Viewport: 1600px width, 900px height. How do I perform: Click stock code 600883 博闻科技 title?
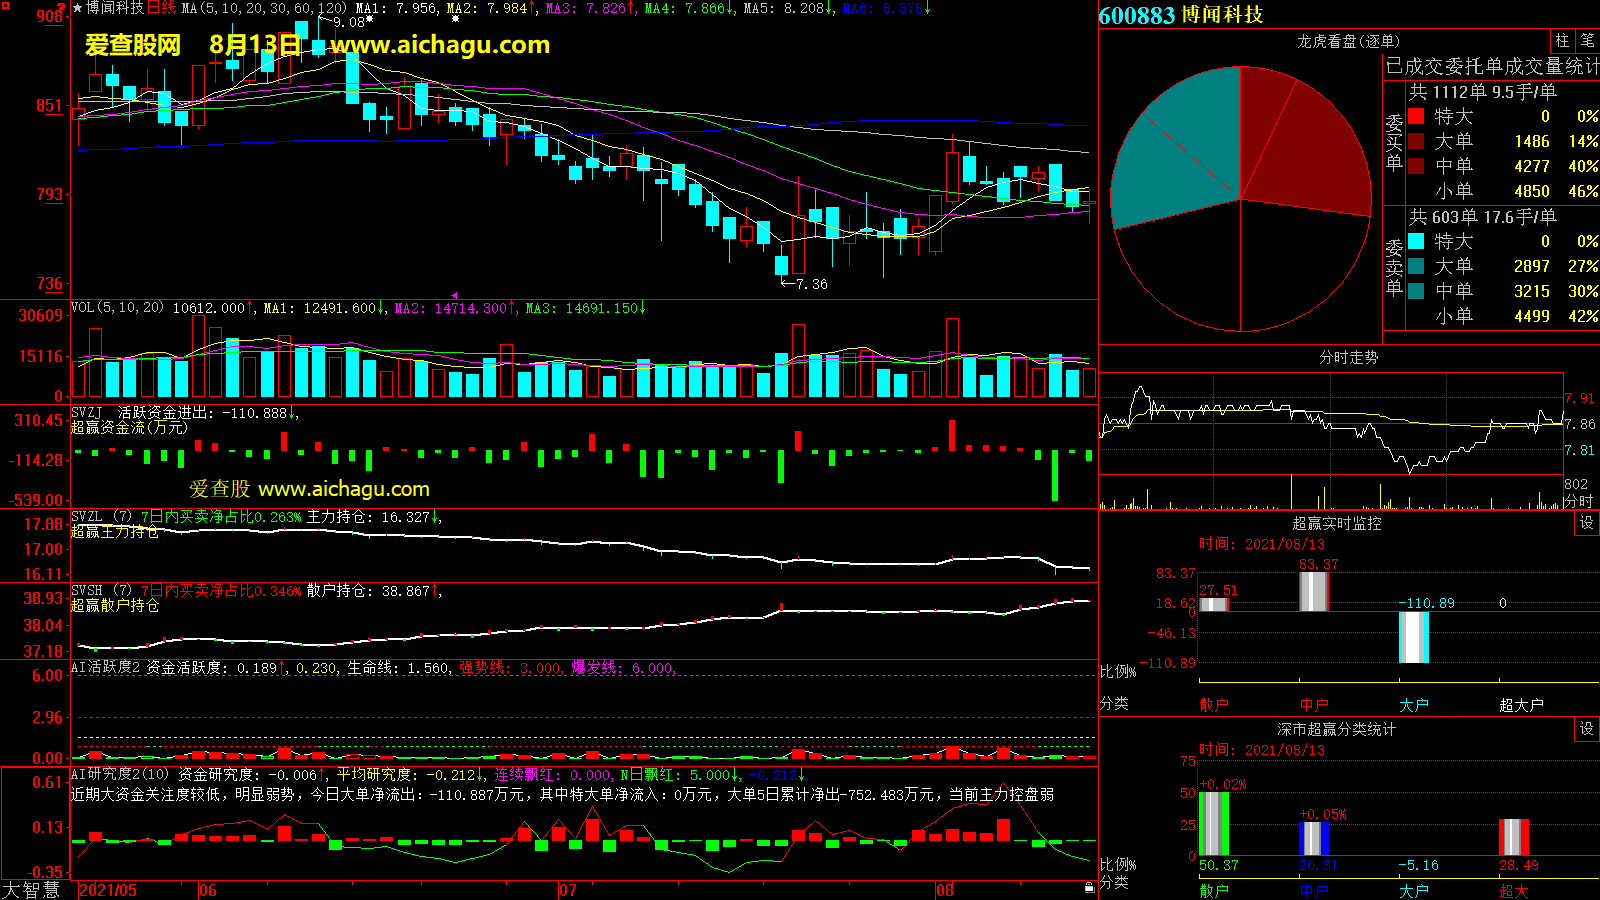pyautogui.click(x=1180, y=15)
